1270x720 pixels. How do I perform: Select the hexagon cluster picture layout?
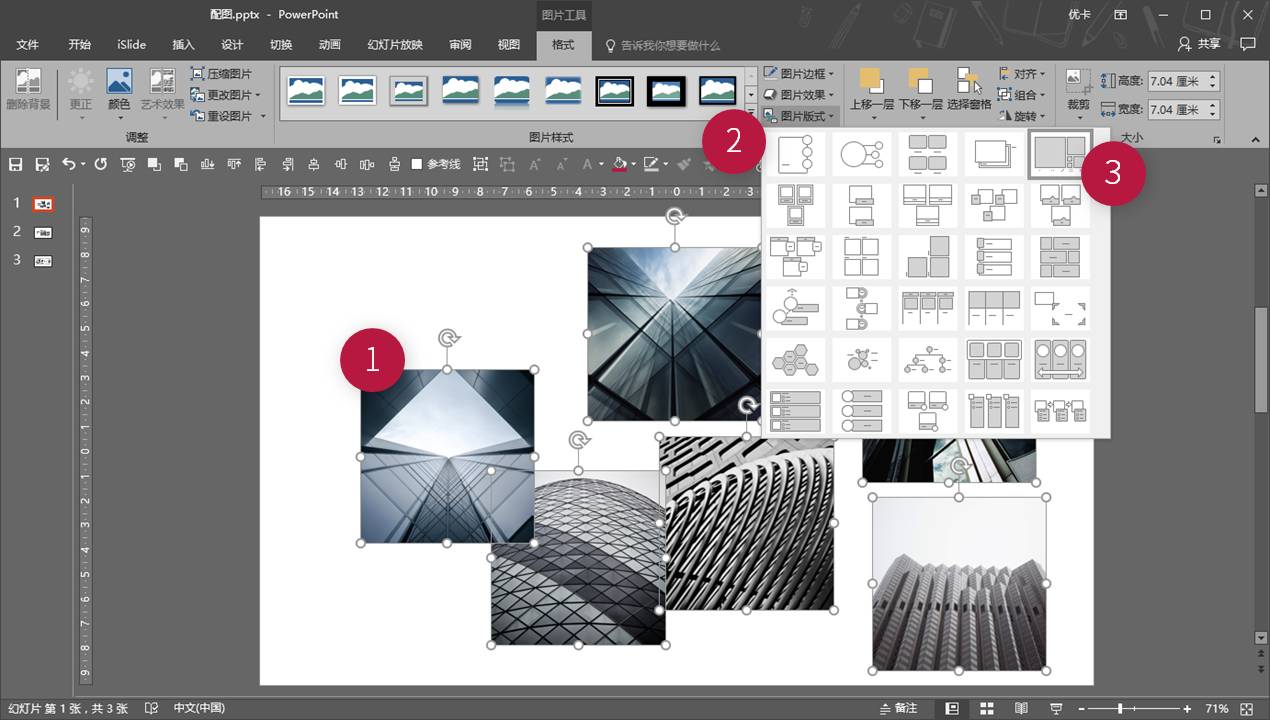click(x=795, y=359)
